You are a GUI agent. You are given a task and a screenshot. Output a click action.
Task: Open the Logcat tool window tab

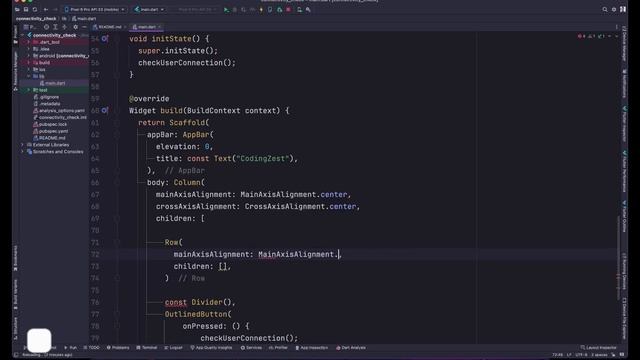(x=173, y=348)
